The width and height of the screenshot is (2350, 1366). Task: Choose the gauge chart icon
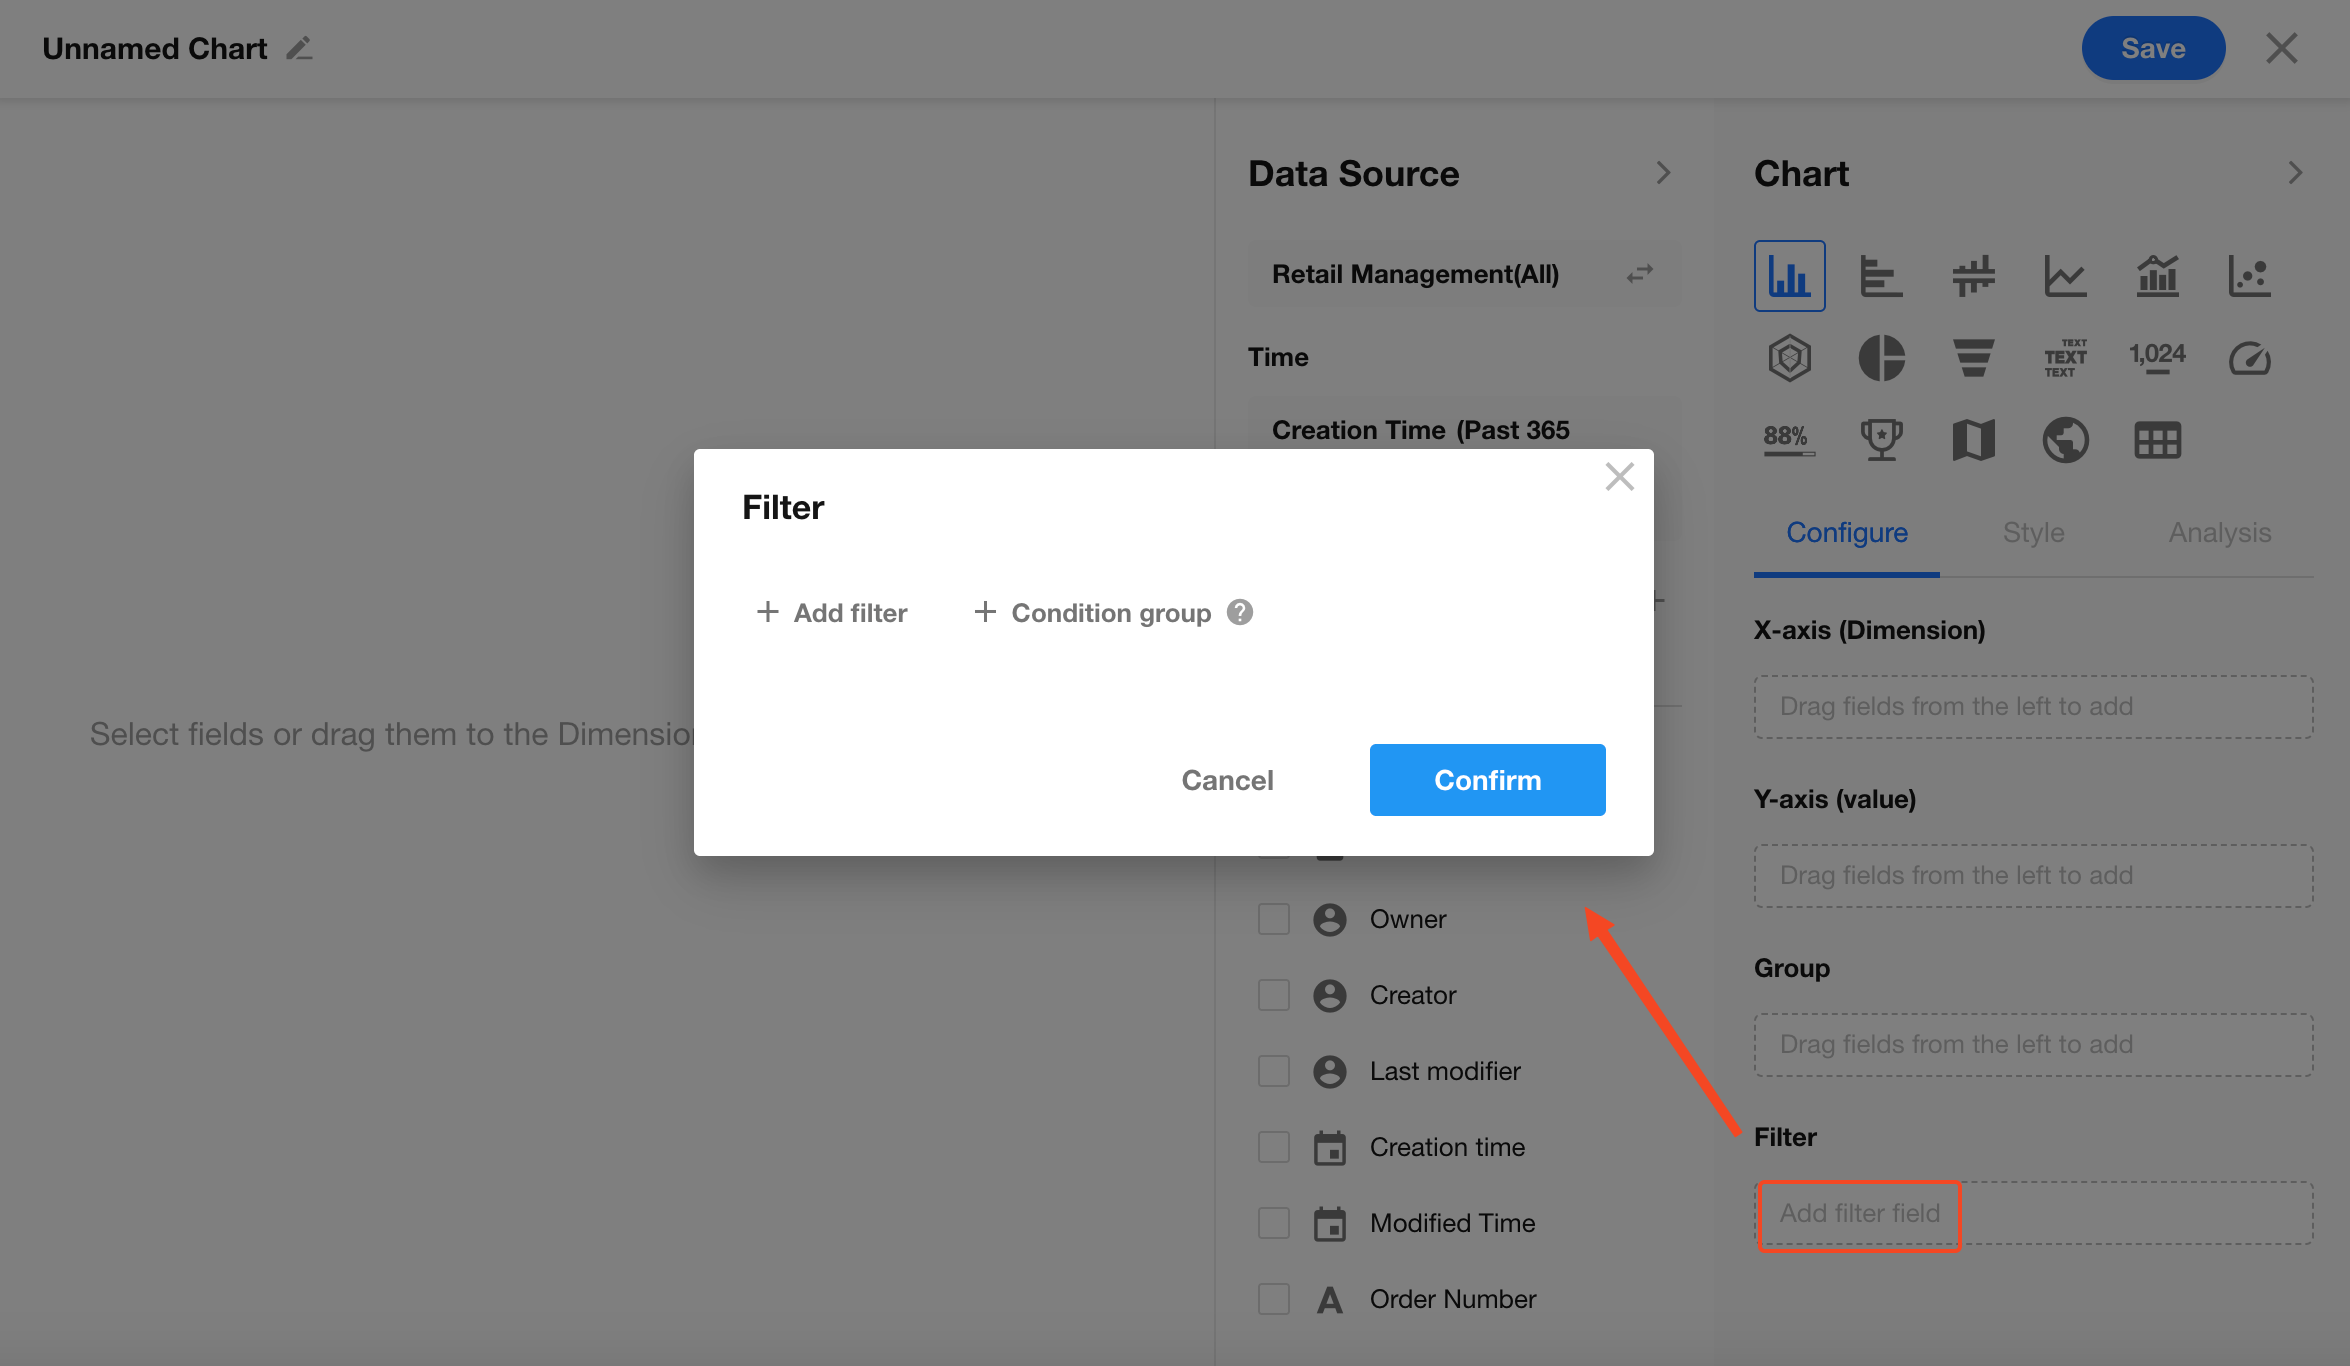point(2249,358)
